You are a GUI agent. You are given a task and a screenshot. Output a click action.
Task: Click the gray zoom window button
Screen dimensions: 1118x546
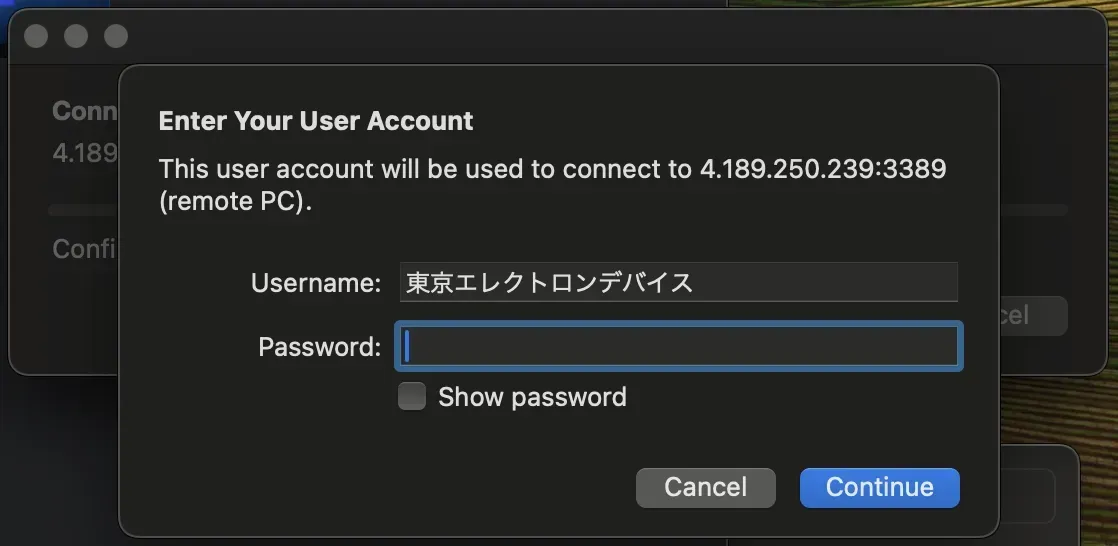pyautogui.click(x=116, y=36)
